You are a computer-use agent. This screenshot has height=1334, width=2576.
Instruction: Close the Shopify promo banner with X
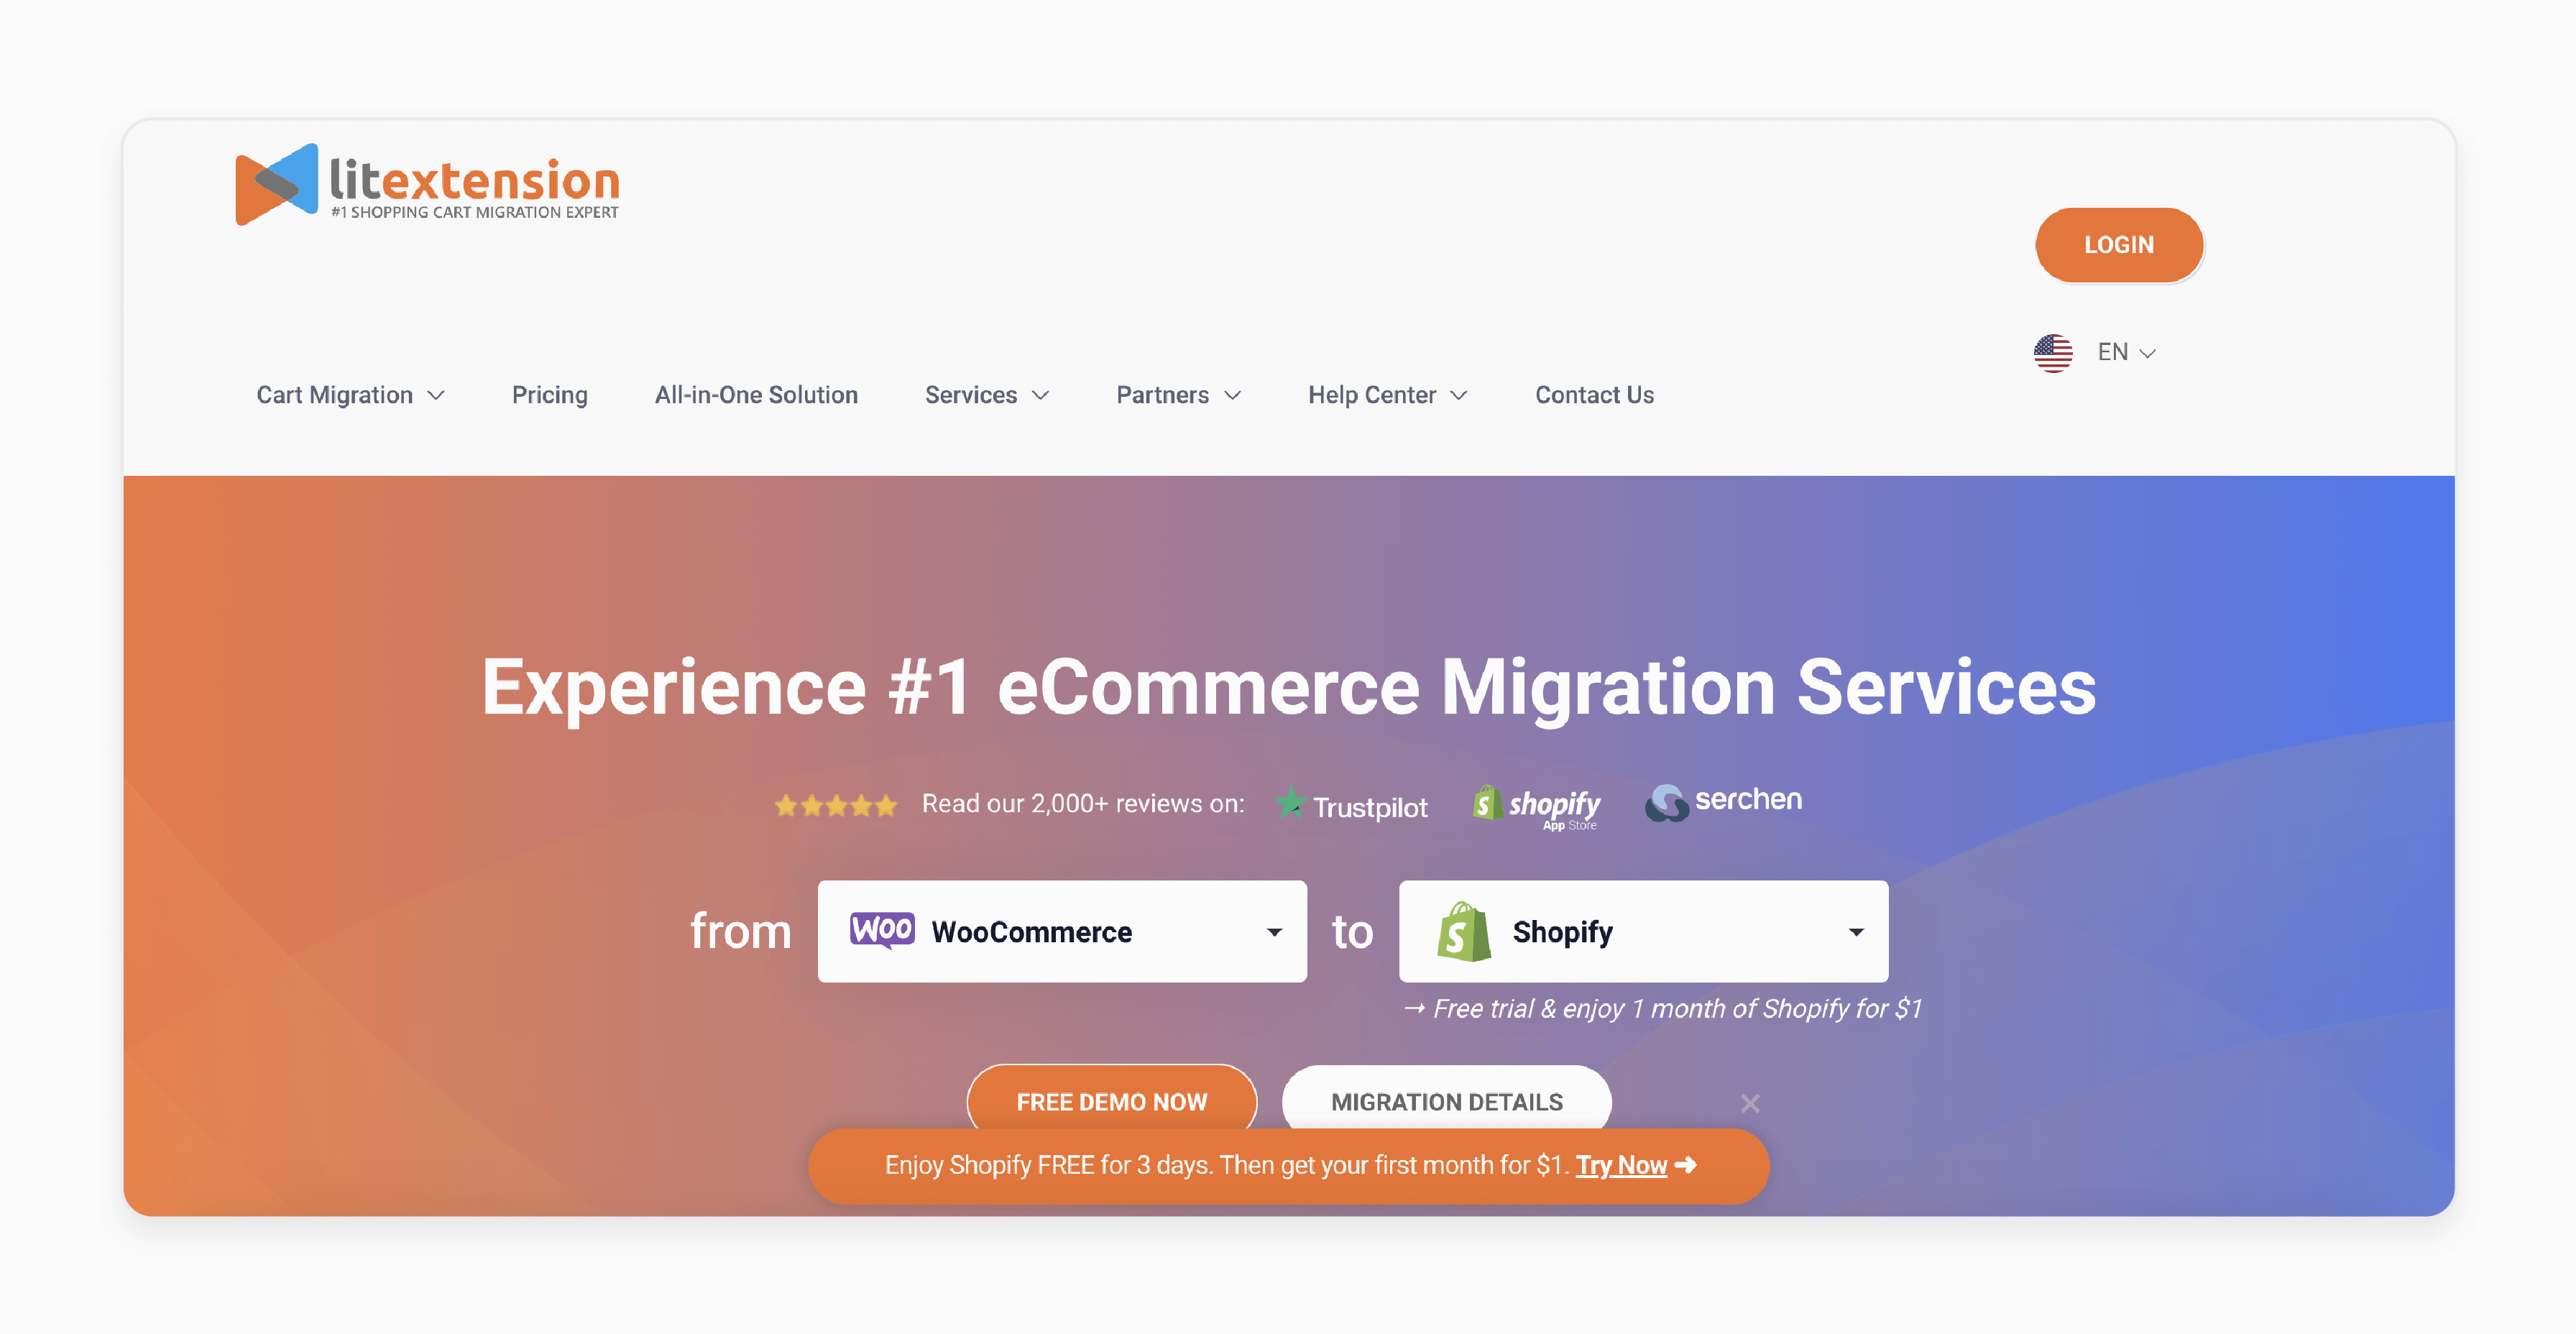(x=1750, y=1103)
